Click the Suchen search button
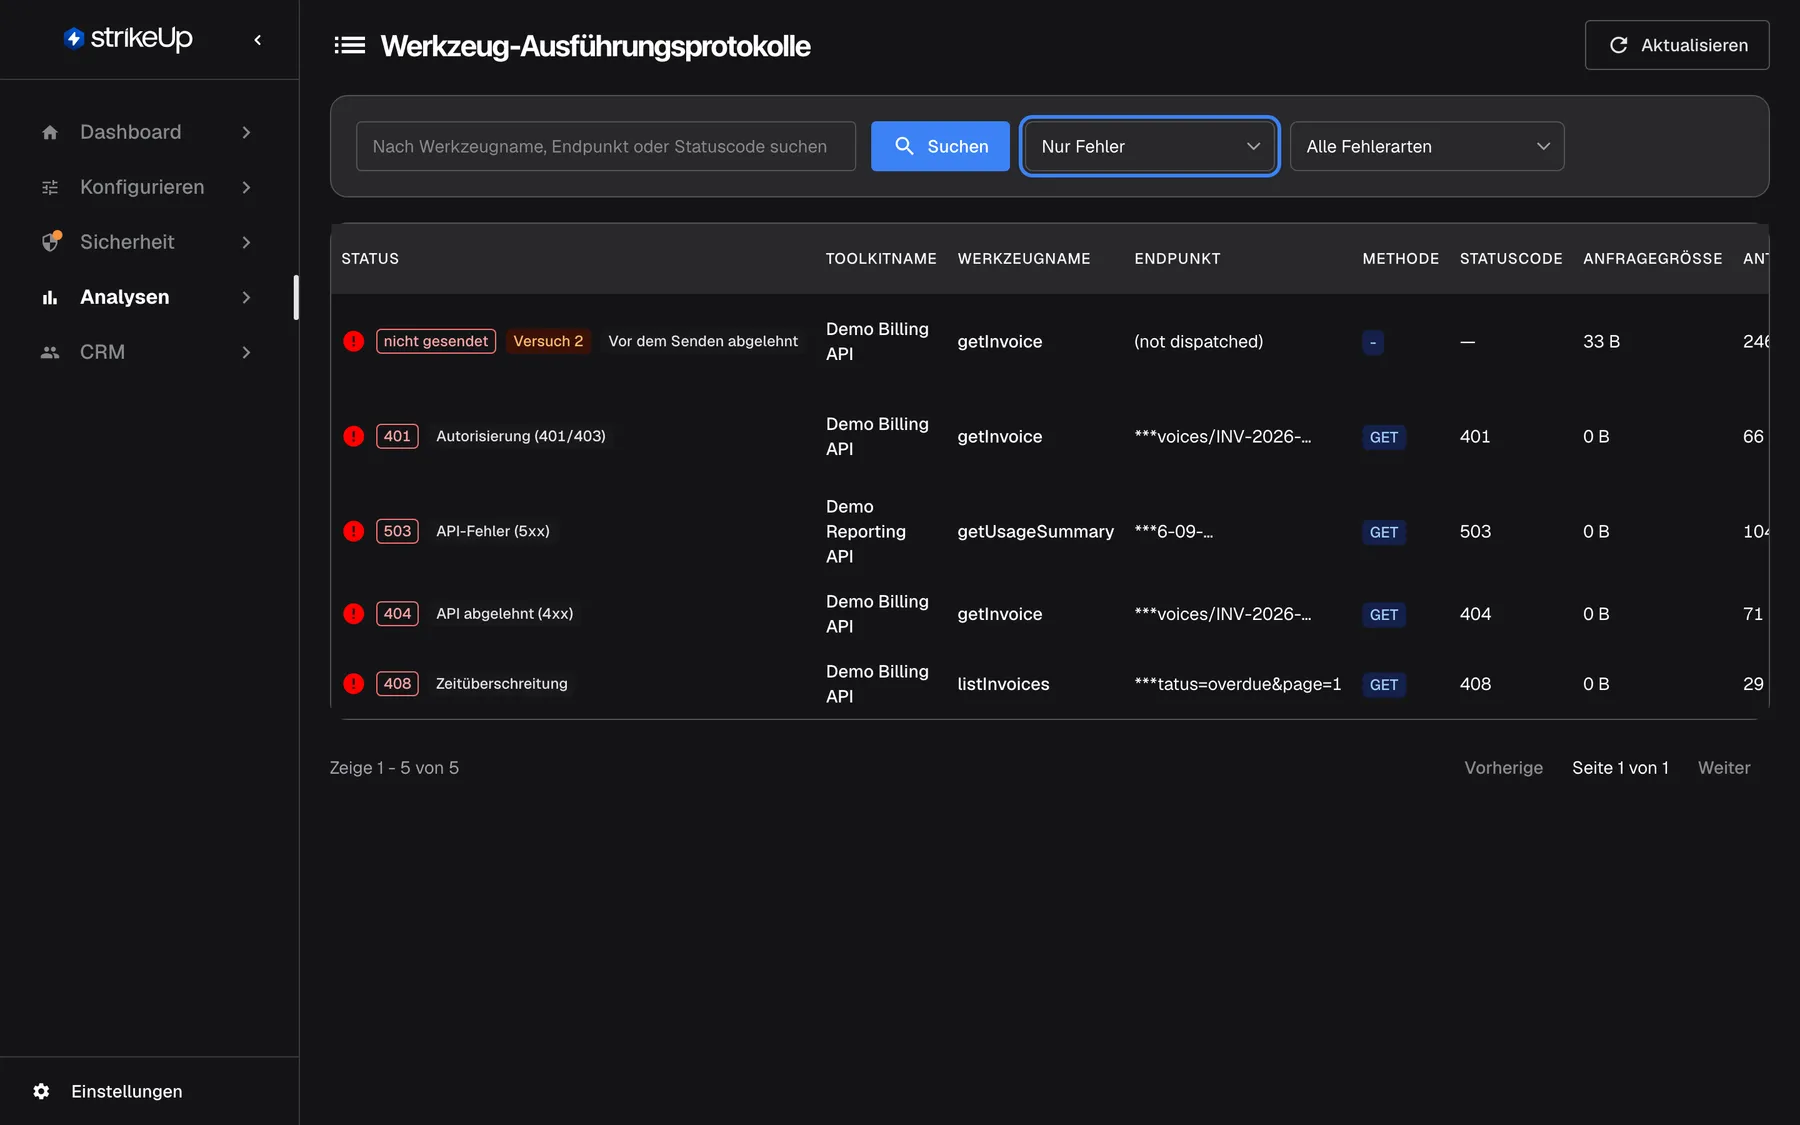This screenshot has height=1125, width=1800. [x=940, y=146]
